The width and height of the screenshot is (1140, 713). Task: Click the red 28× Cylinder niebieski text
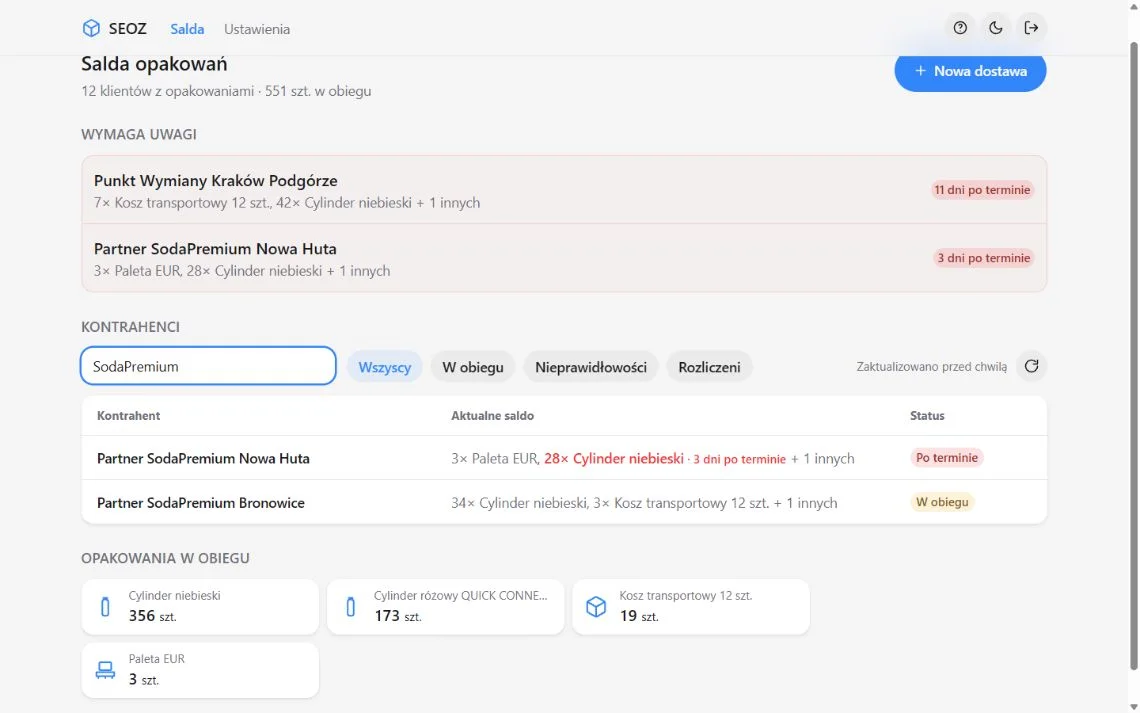pos(614,459)
